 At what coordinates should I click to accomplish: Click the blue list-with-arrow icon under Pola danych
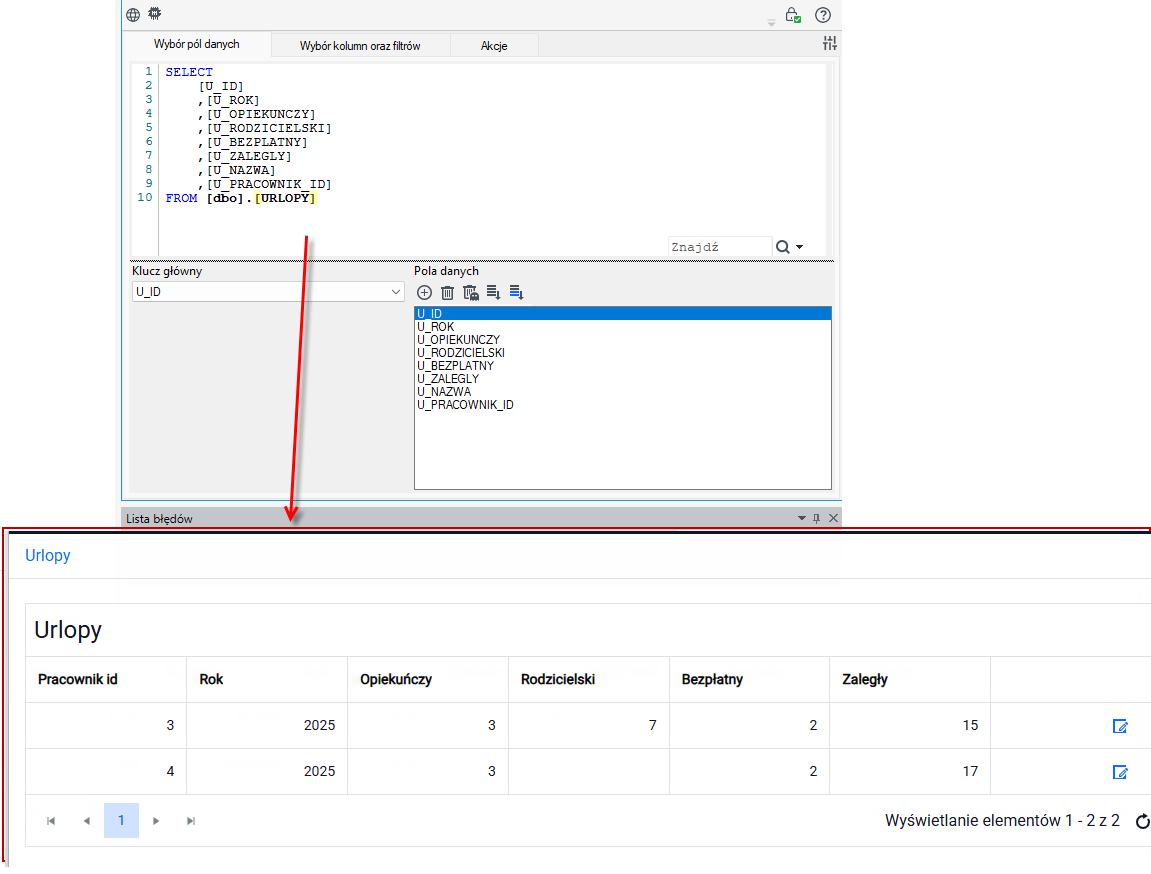pos(516,293)
